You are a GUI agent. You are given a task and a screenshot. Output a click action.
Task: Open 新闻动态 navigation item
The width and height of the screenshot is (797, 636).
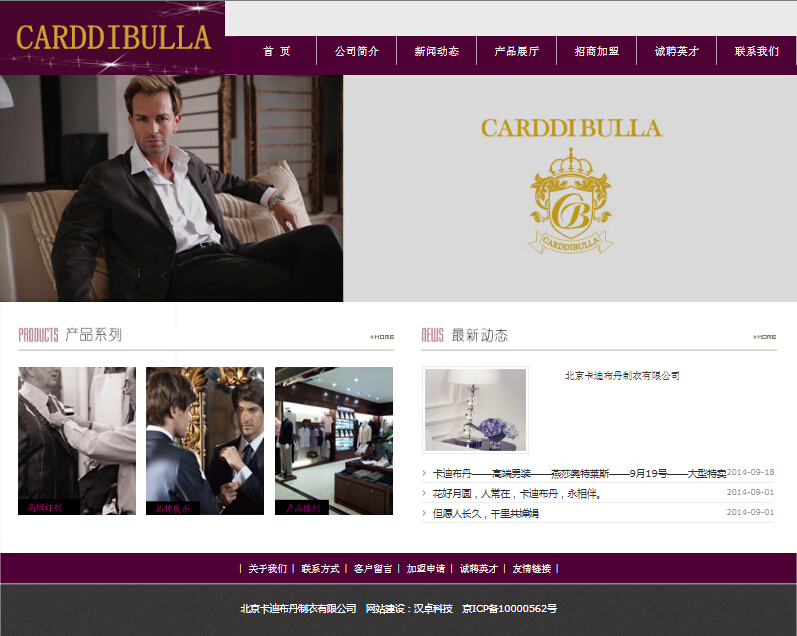pos(437,51)
